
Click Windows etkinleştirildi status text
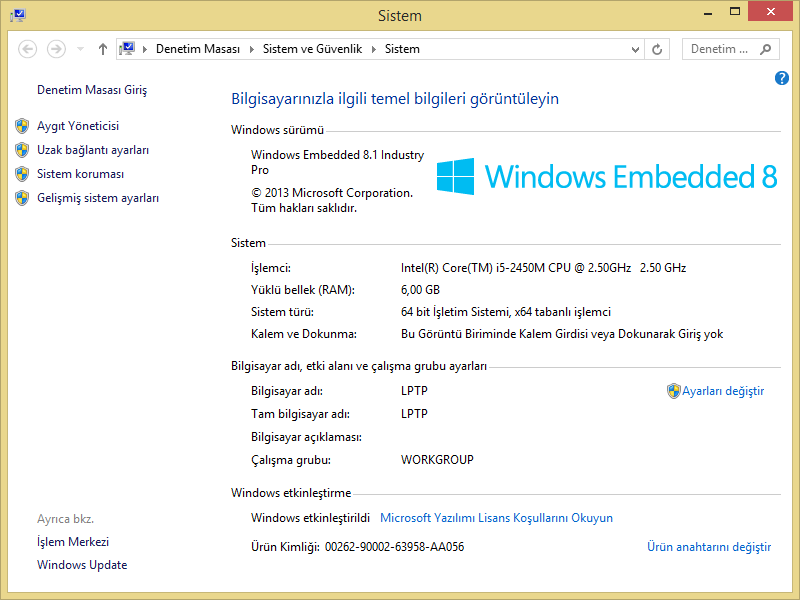pyautogui.click(x=310, y=518)
